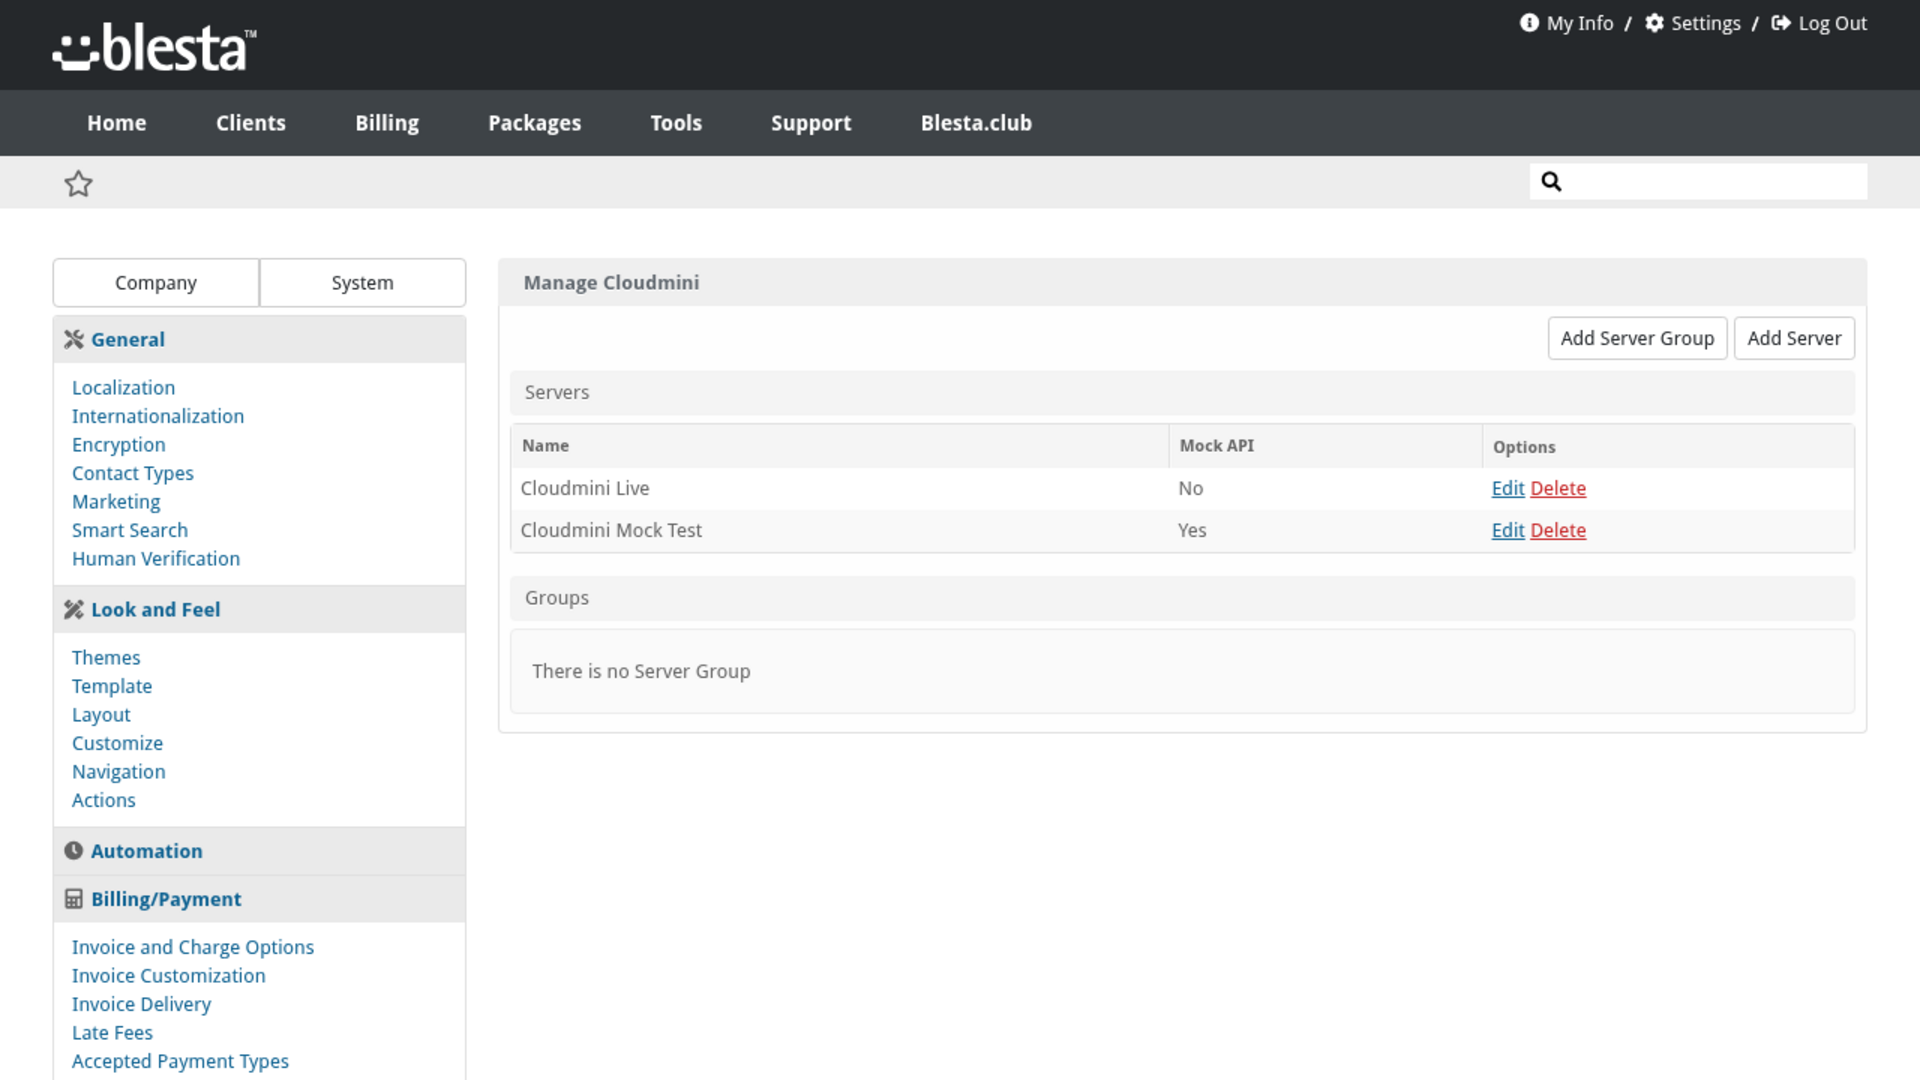The width and height of the screenshot is (1920, 1080).
Task: Open the Navigation page
Action: click(x=118, y=772)
